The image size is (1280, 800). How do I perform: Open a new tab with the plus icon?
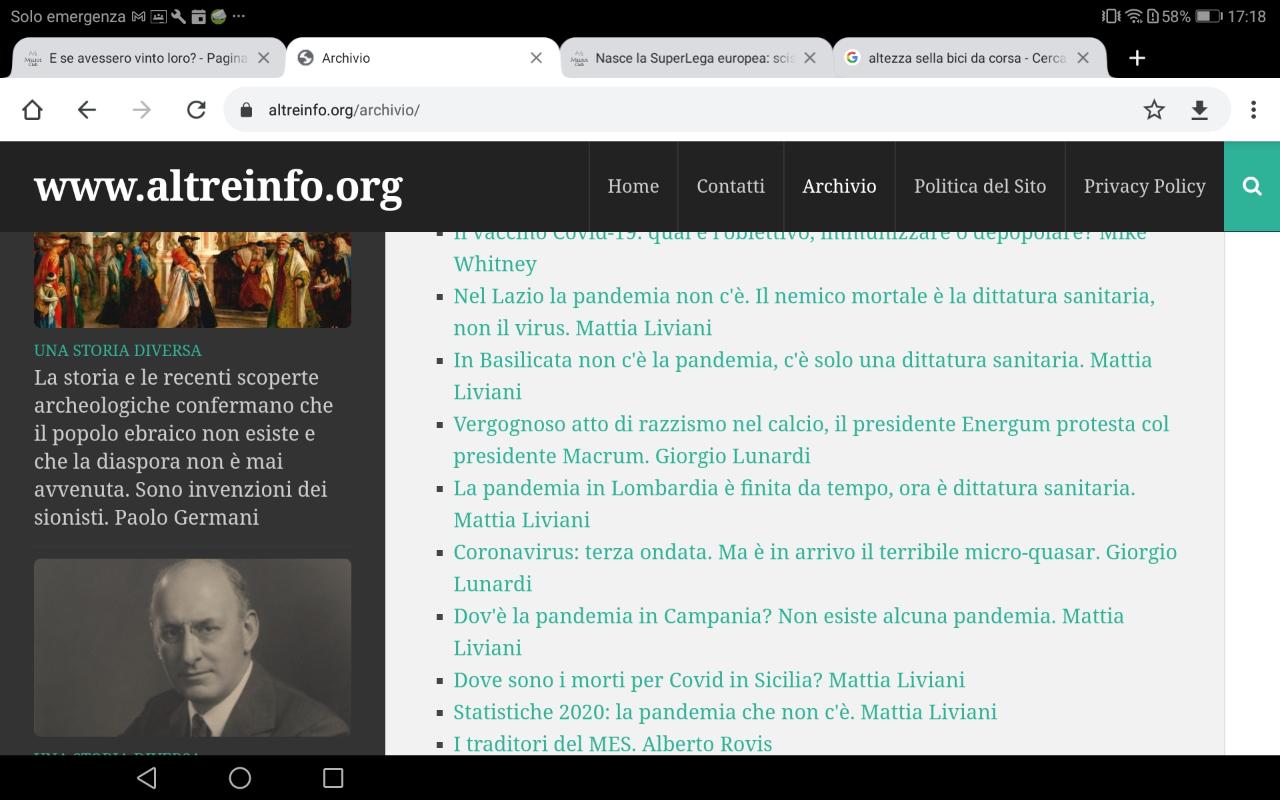pyautogui.click(x=1137, y=58)
